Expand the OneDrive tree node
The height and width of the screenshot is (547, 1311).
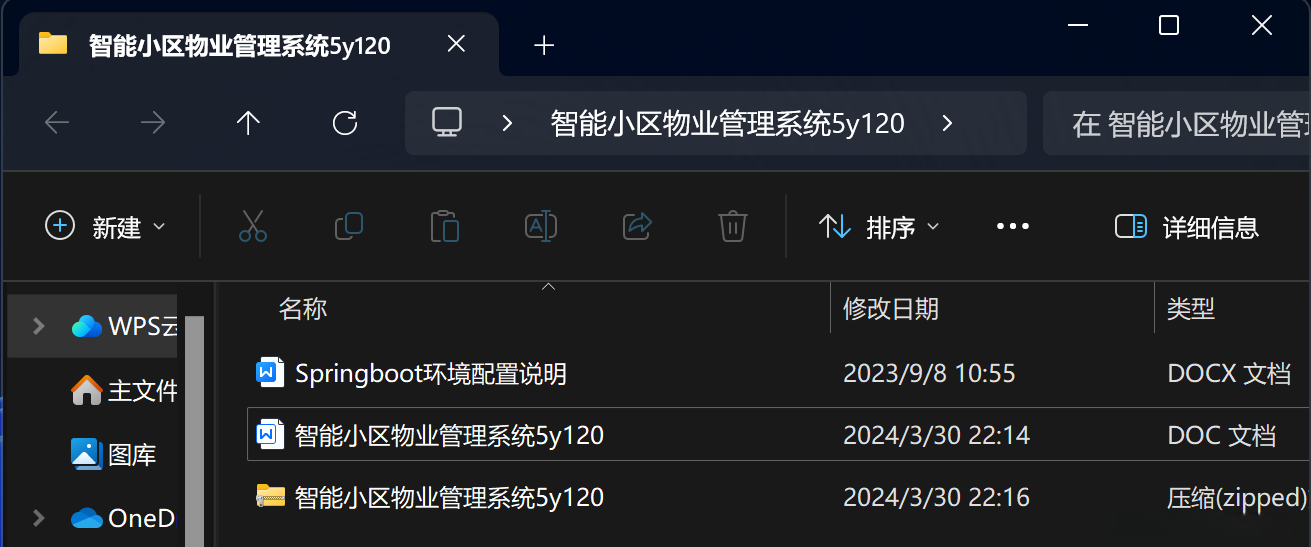[x=38, y=518]
